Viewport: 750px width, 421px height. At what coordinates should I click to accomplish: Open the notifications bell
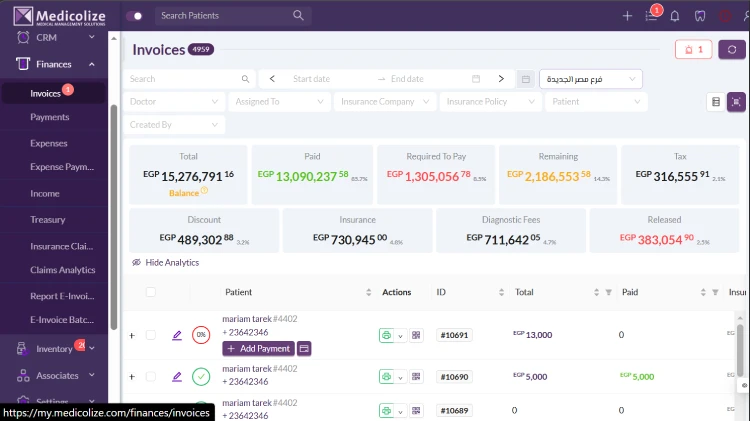click(x=675, y=16)
